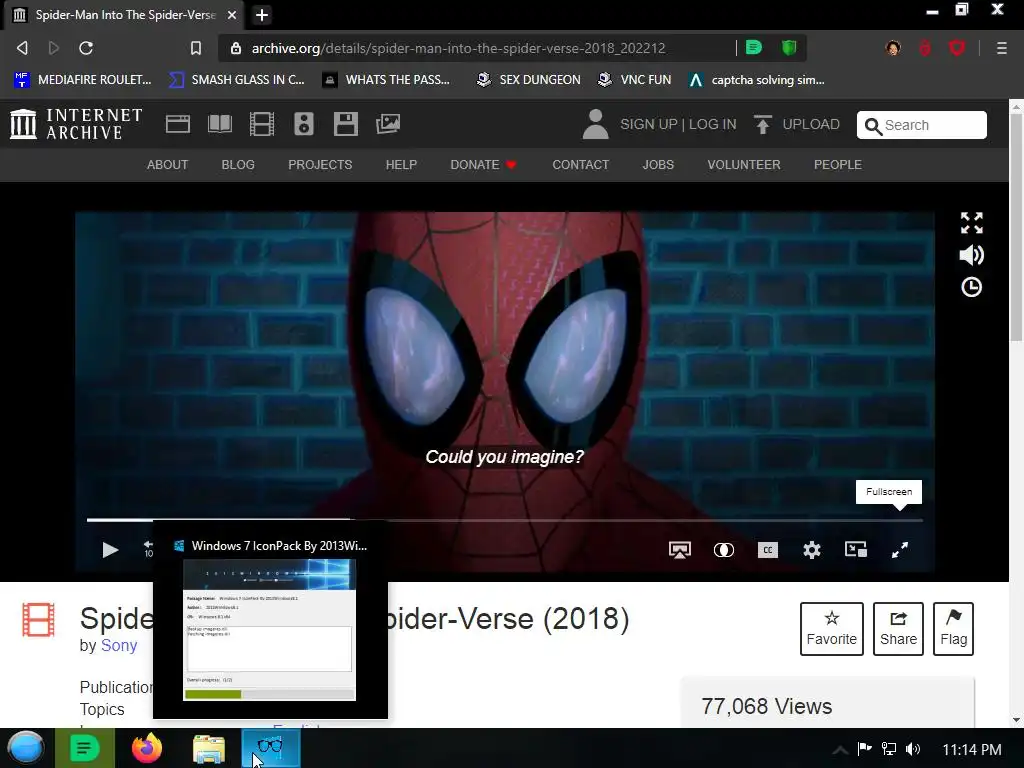This screenshot has width=1024, height=768.
Task: Click the LOG IN link
Action: (712, 124)
